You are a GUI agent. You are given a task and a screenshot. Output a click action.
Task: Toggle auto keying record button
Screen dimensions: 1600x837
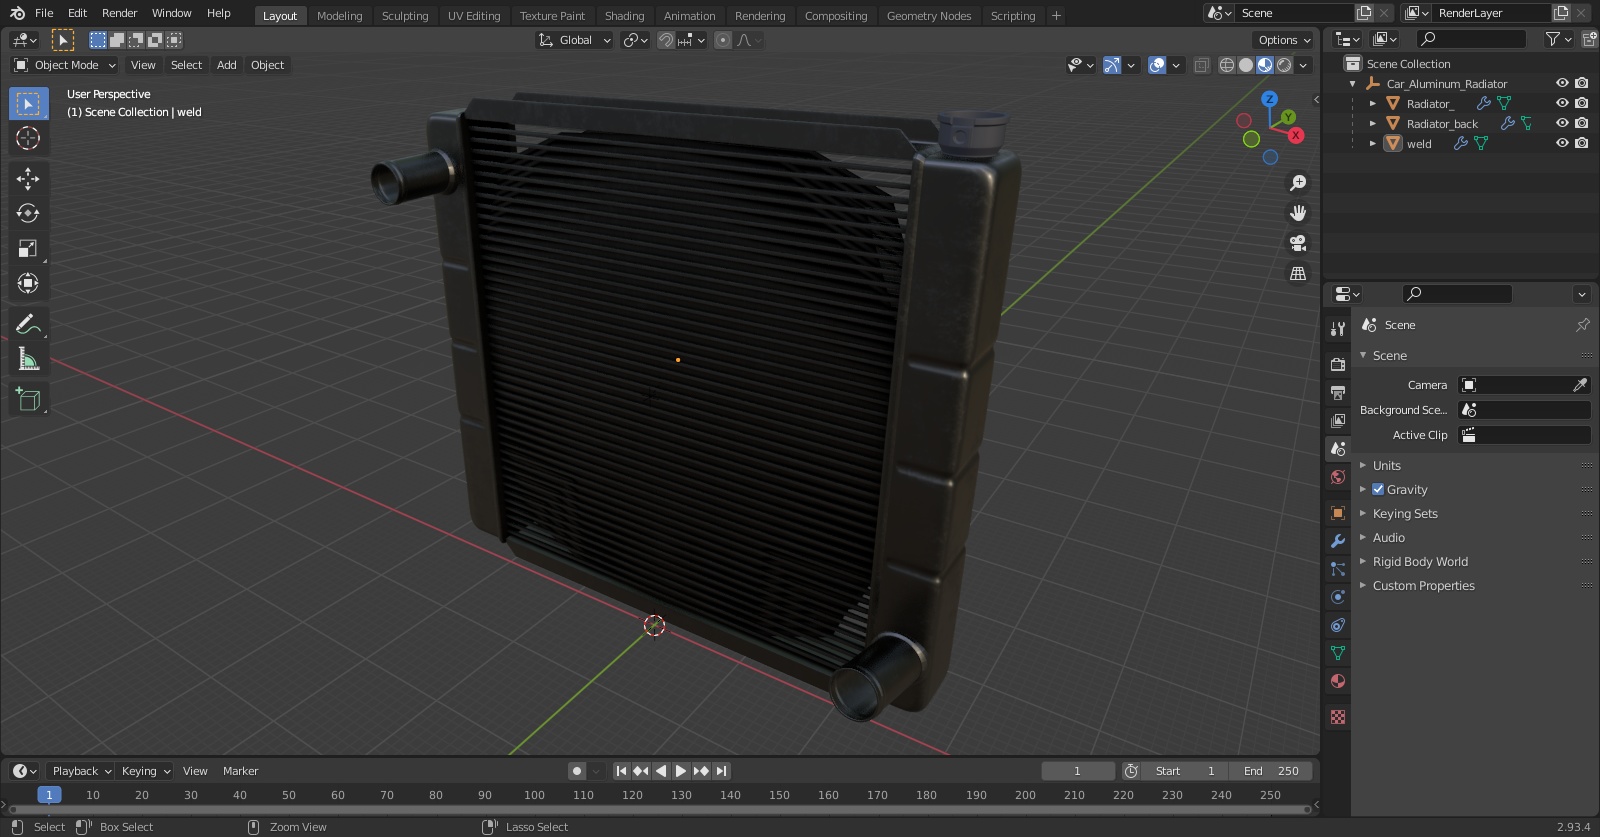click(576, 771)
